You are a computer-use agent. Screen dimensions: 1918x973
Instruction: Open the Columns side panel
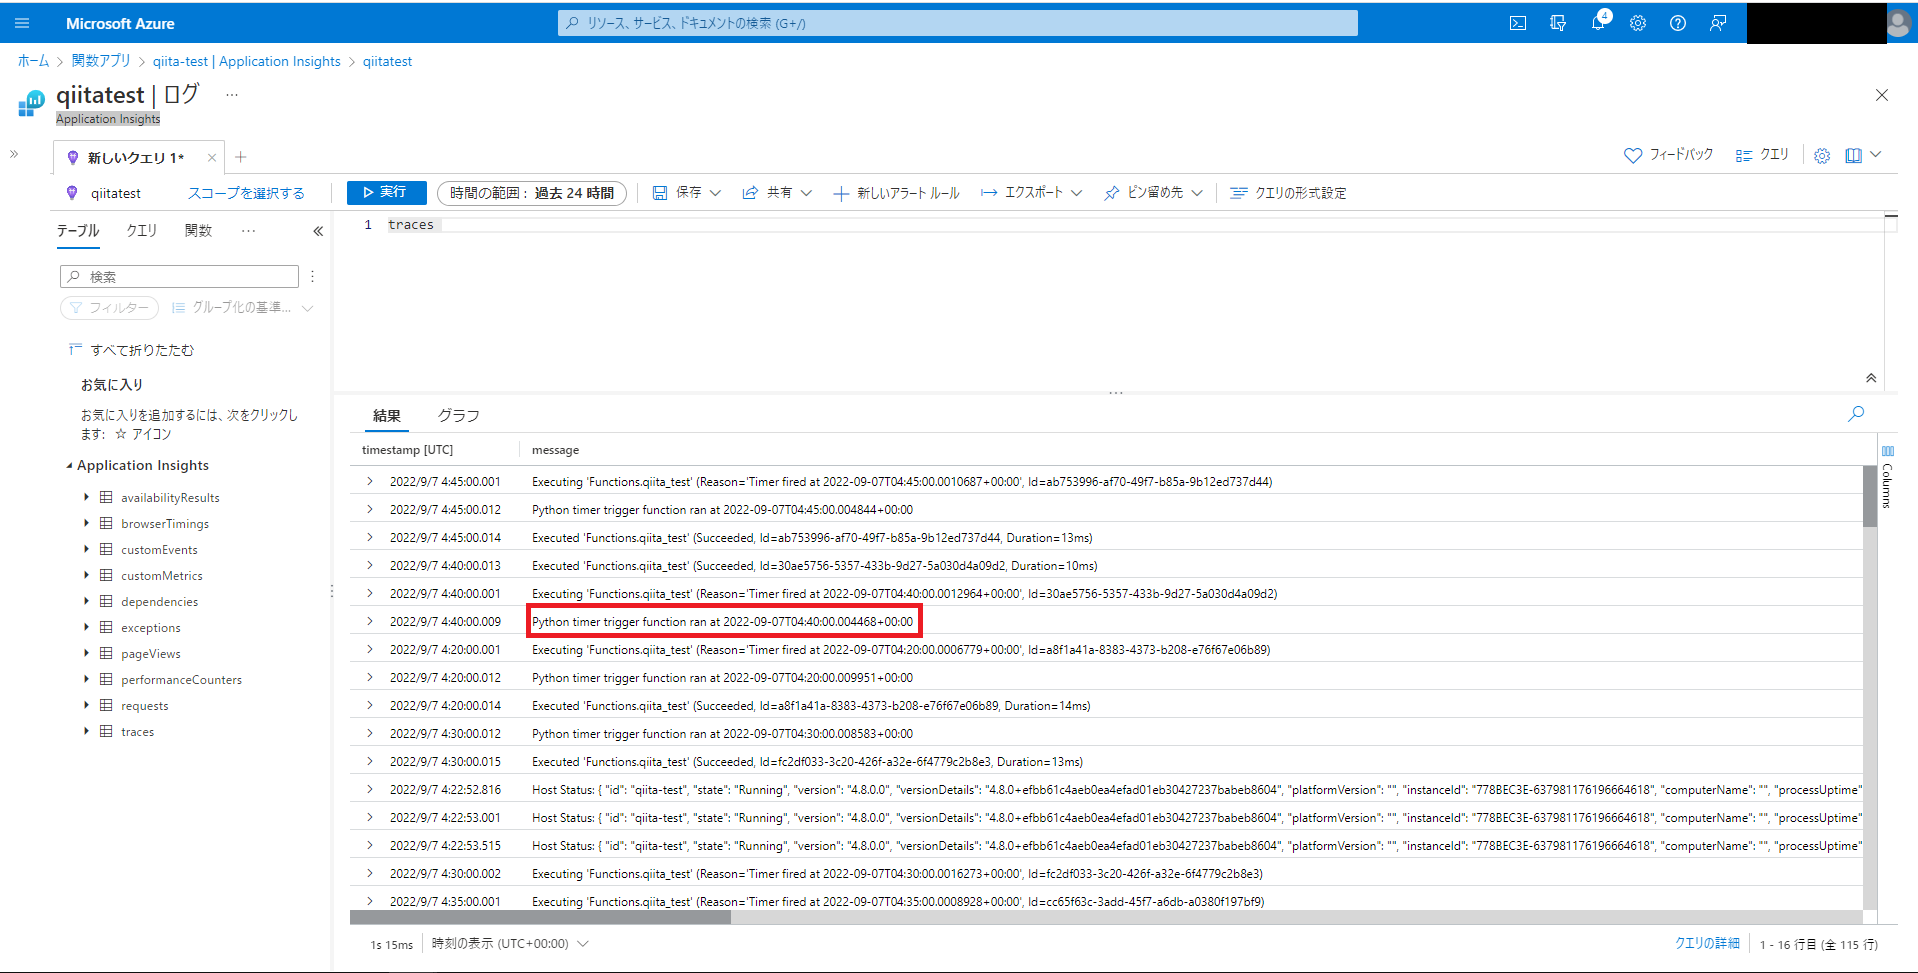(x=1887, y=477)
